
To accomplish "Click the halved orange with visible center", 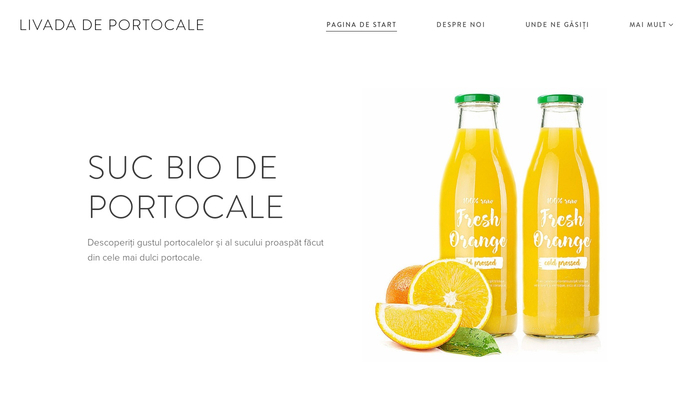I will coord(450,295).
